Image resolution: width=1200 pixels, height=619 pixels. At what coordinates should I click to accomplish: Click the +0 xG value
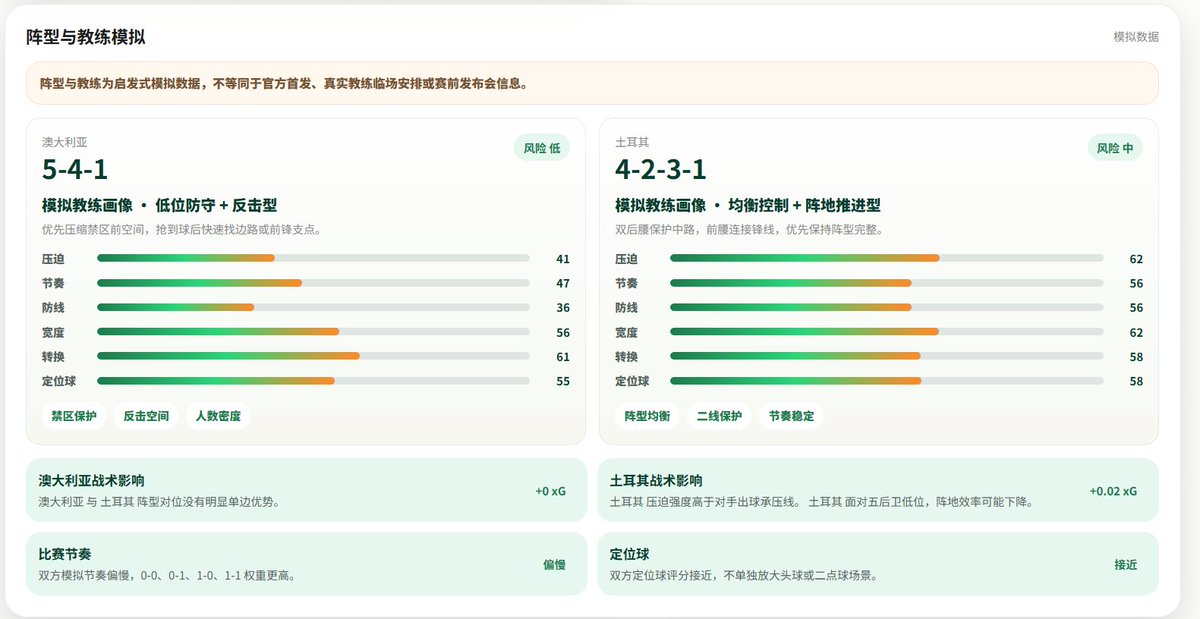pos(550,491)
